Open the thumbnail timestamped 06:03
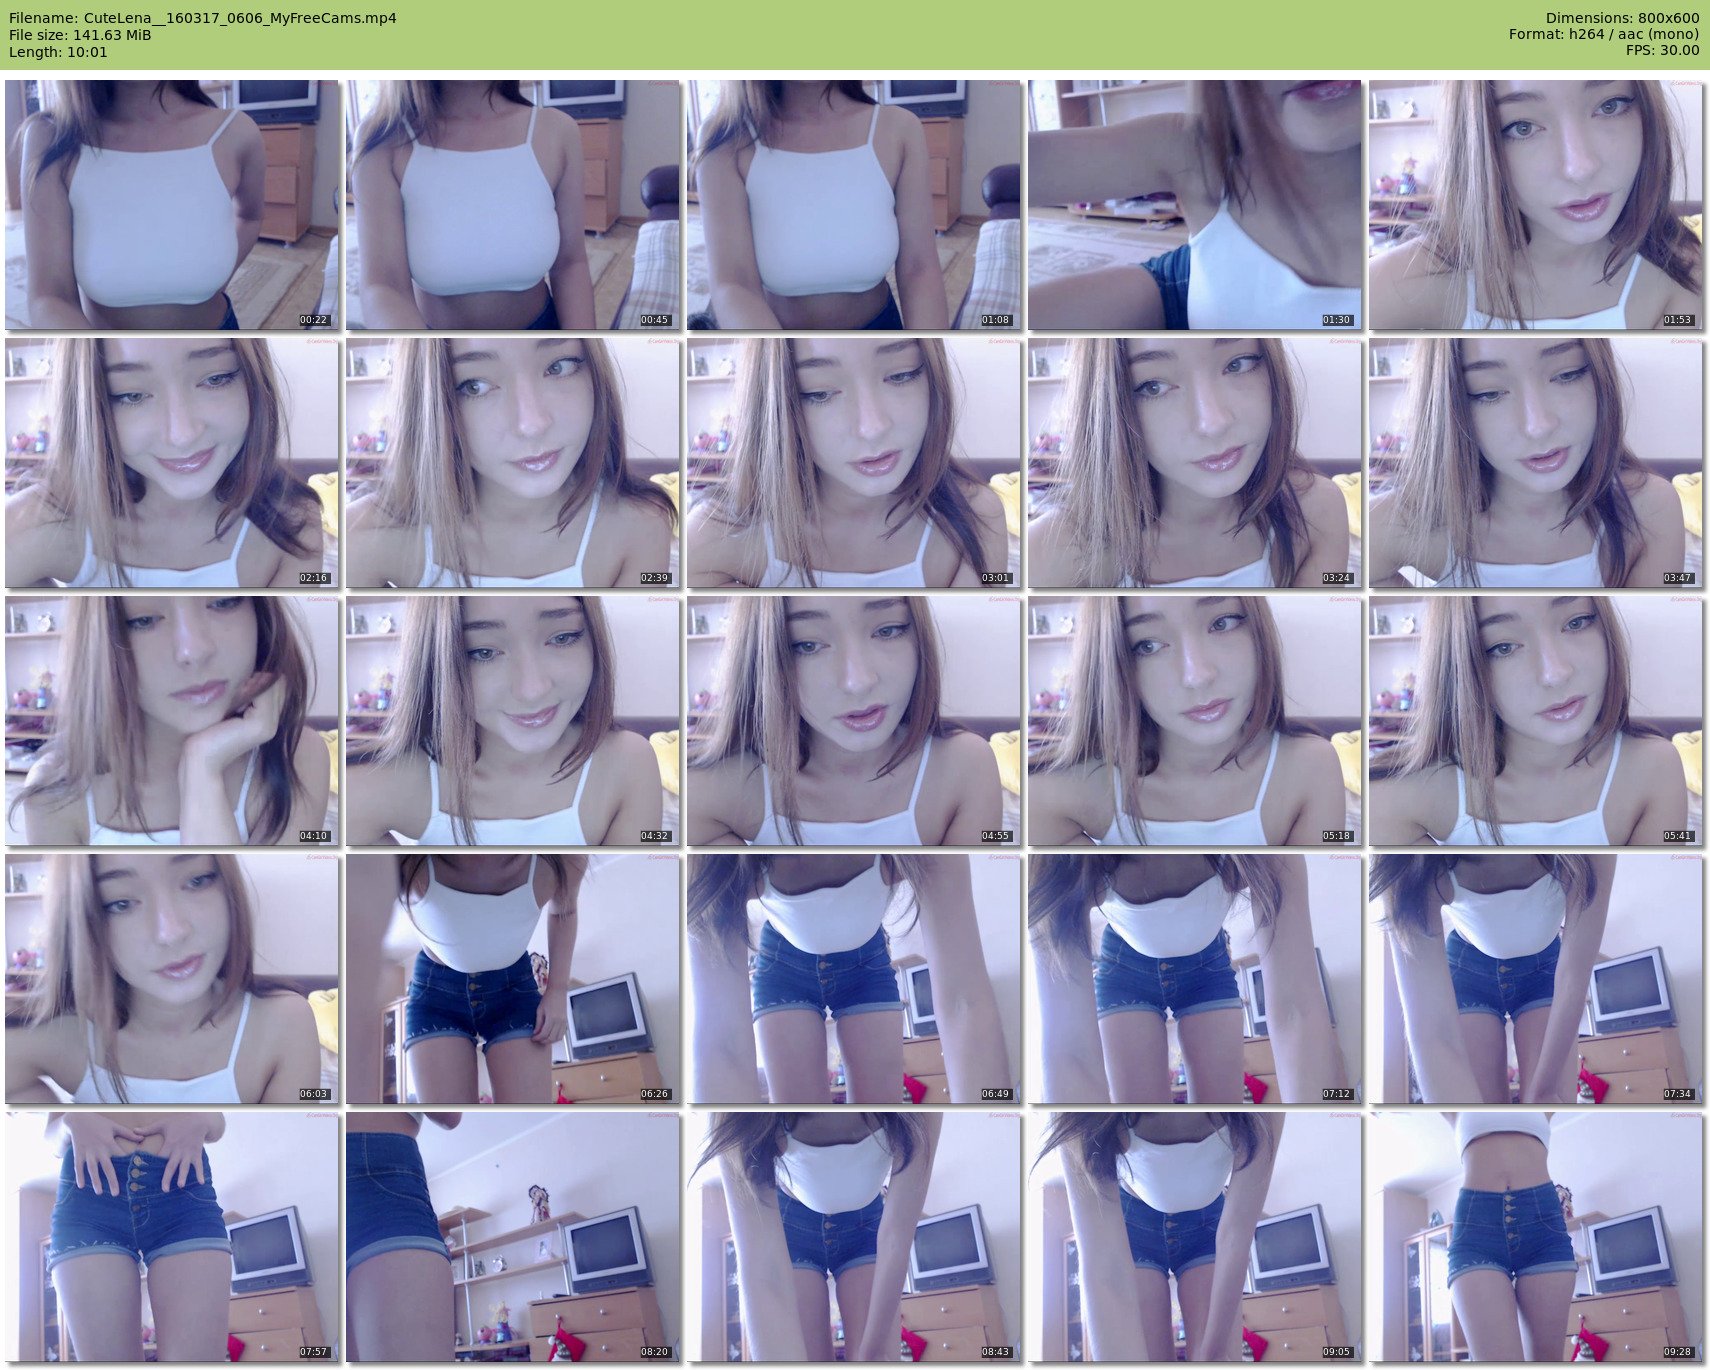 pos(171,979)
